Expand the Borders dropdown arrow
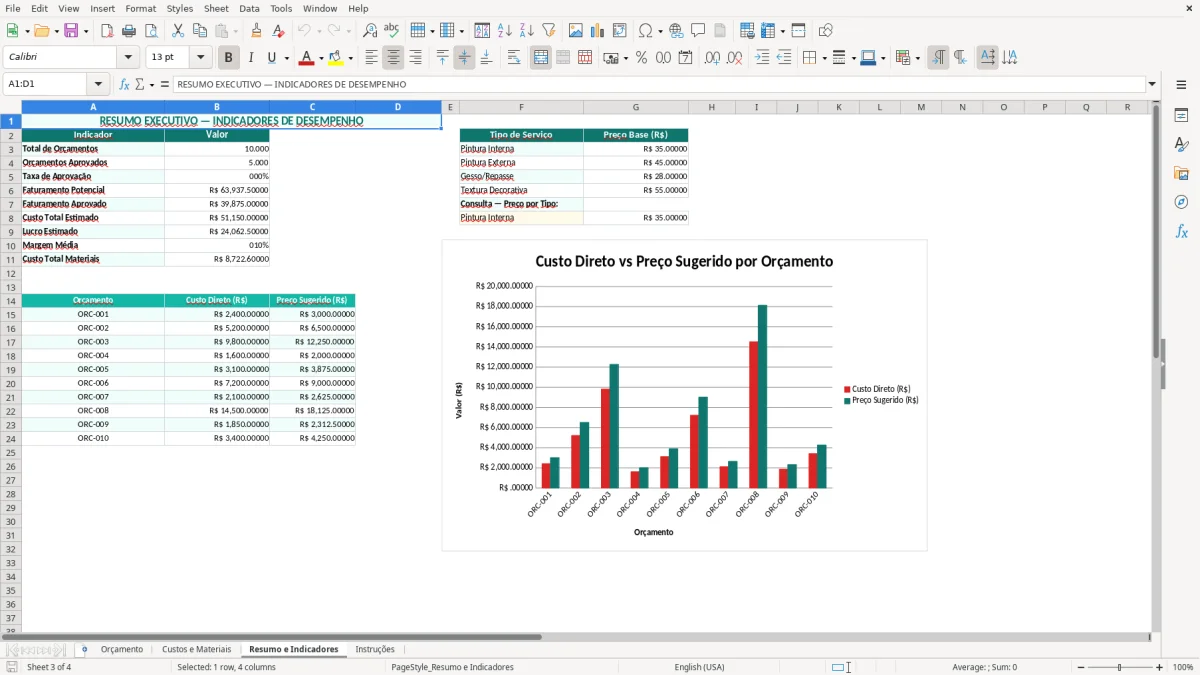 click(824, 58)
